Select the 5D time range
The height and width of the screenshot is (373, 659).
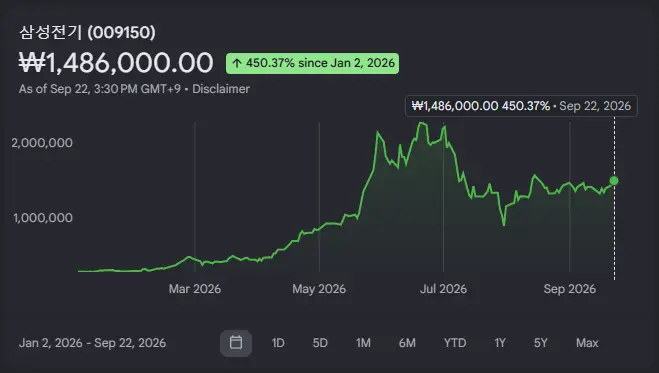pyautogui.click(x=320, y=343)
